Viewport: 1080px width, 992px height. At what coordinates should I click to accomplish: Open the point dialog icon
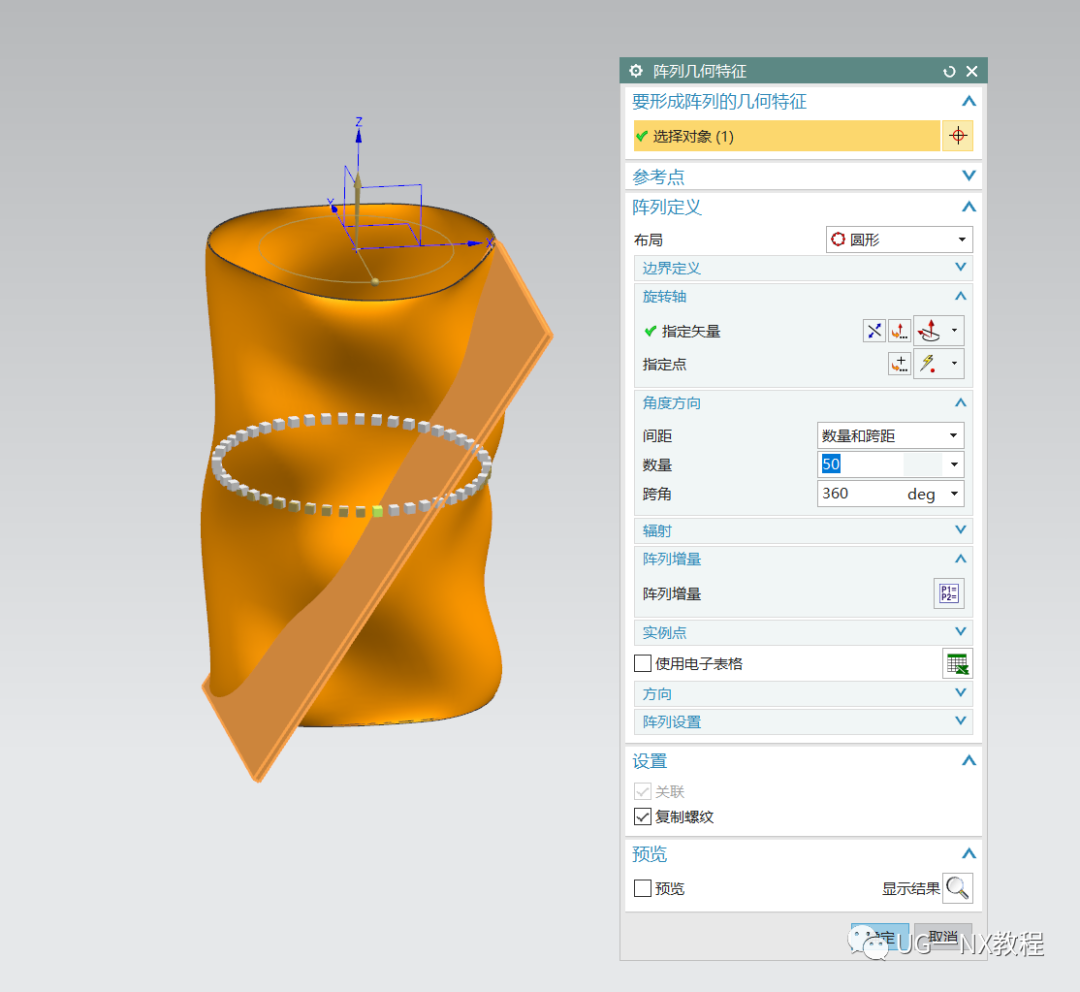pyautogui.click(x=899, y=364)
